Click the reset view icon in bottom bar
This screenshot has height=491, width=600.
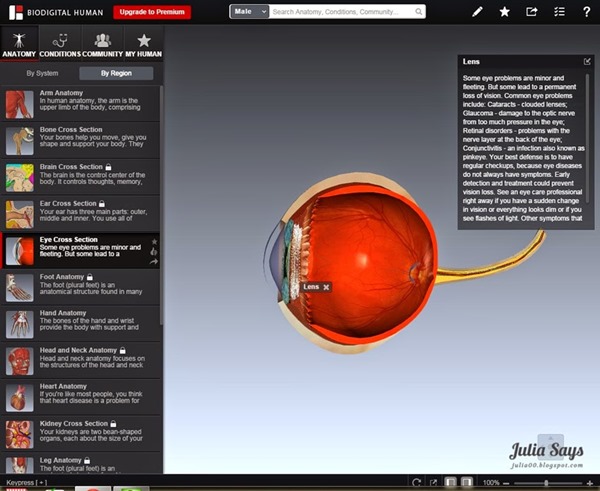point(417,483)
